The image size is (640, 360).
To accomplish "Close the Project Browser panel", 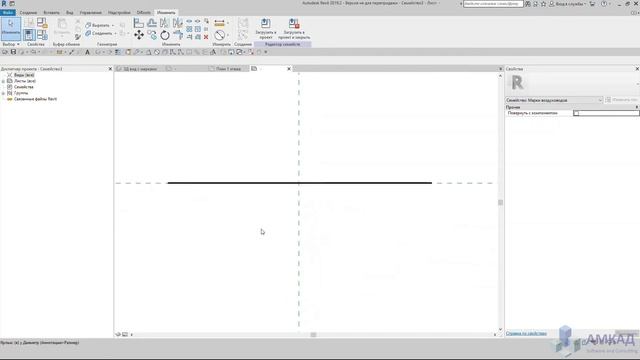I will [x=110, y=69].
